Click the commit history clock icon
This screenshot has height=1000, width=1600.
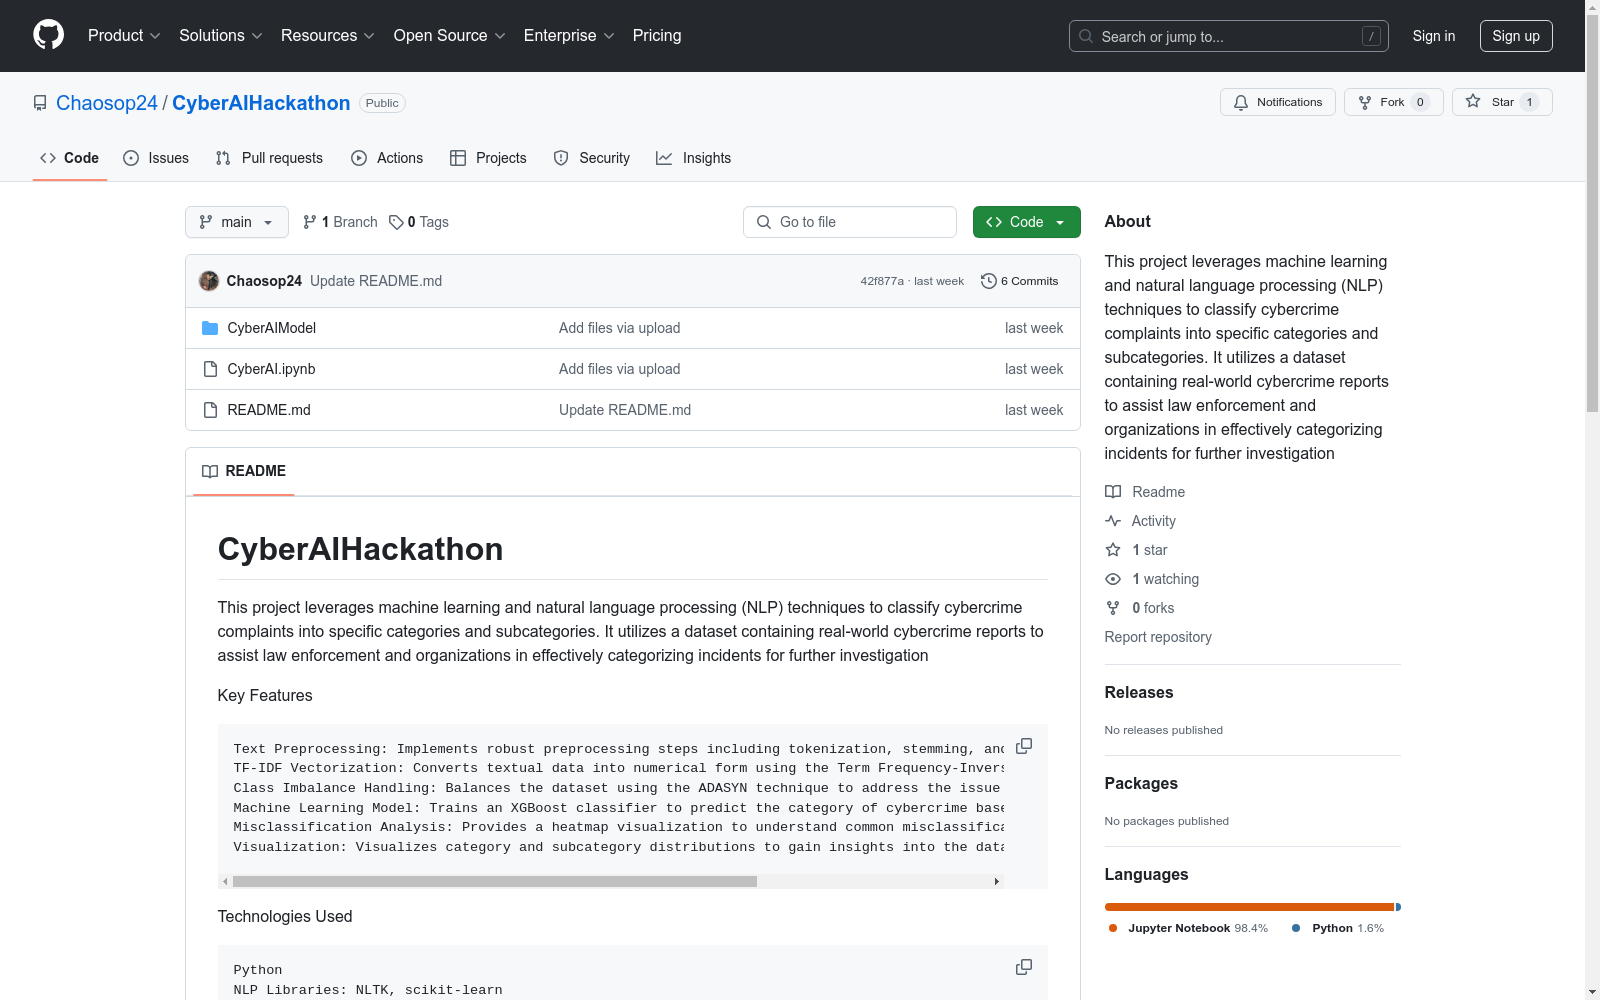tap(989, 281)
